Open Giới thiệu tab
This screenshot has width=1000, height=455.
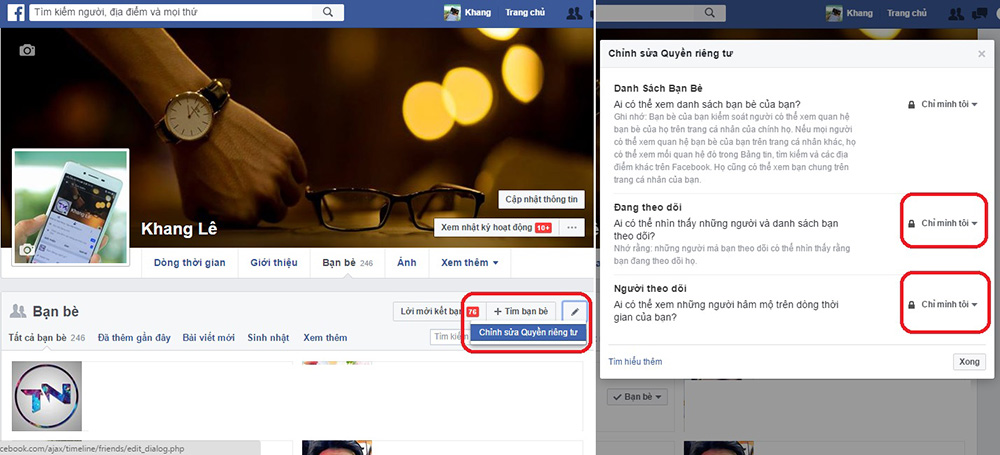tap(274, 263)
